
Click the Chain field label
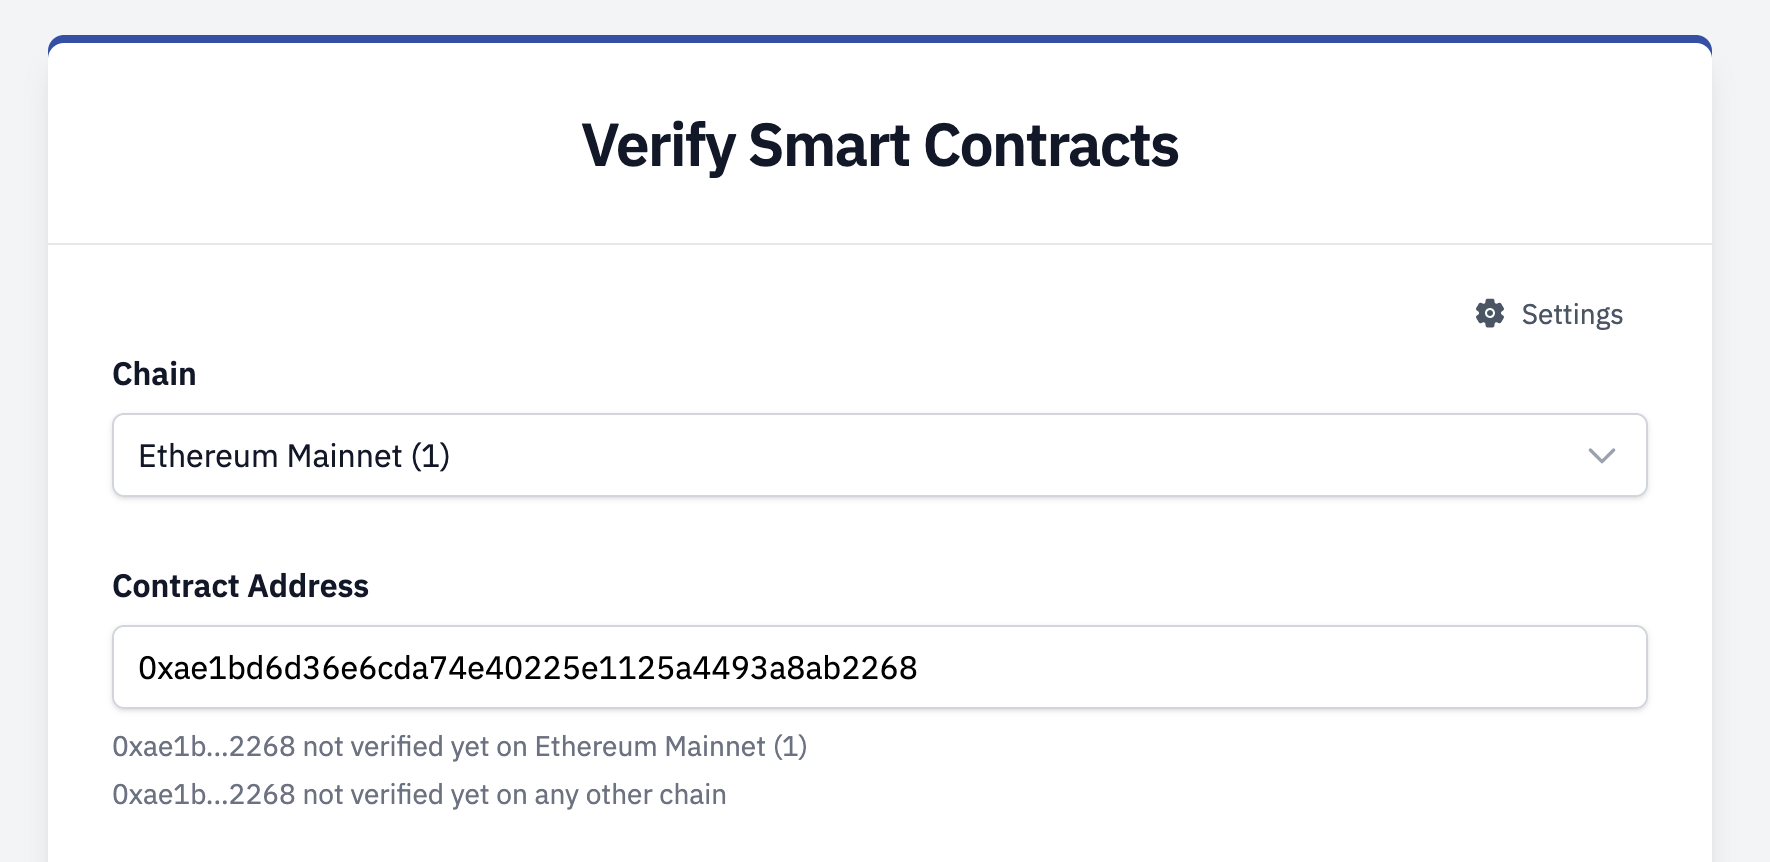click(154, 374)
